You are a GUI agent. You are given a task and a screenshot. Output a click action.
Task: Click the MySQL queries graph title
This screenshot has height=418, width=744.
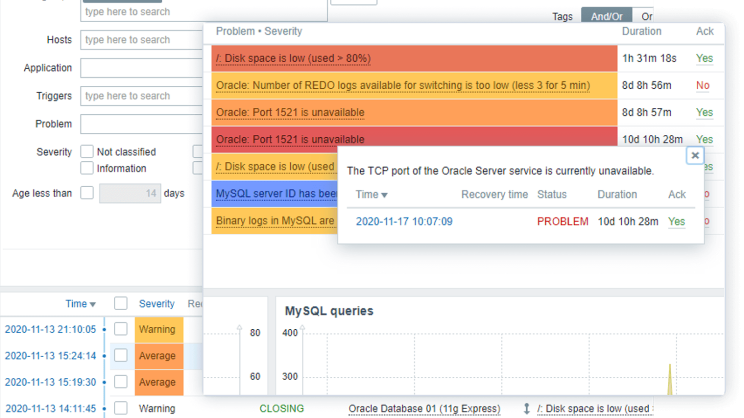(329, 311)
